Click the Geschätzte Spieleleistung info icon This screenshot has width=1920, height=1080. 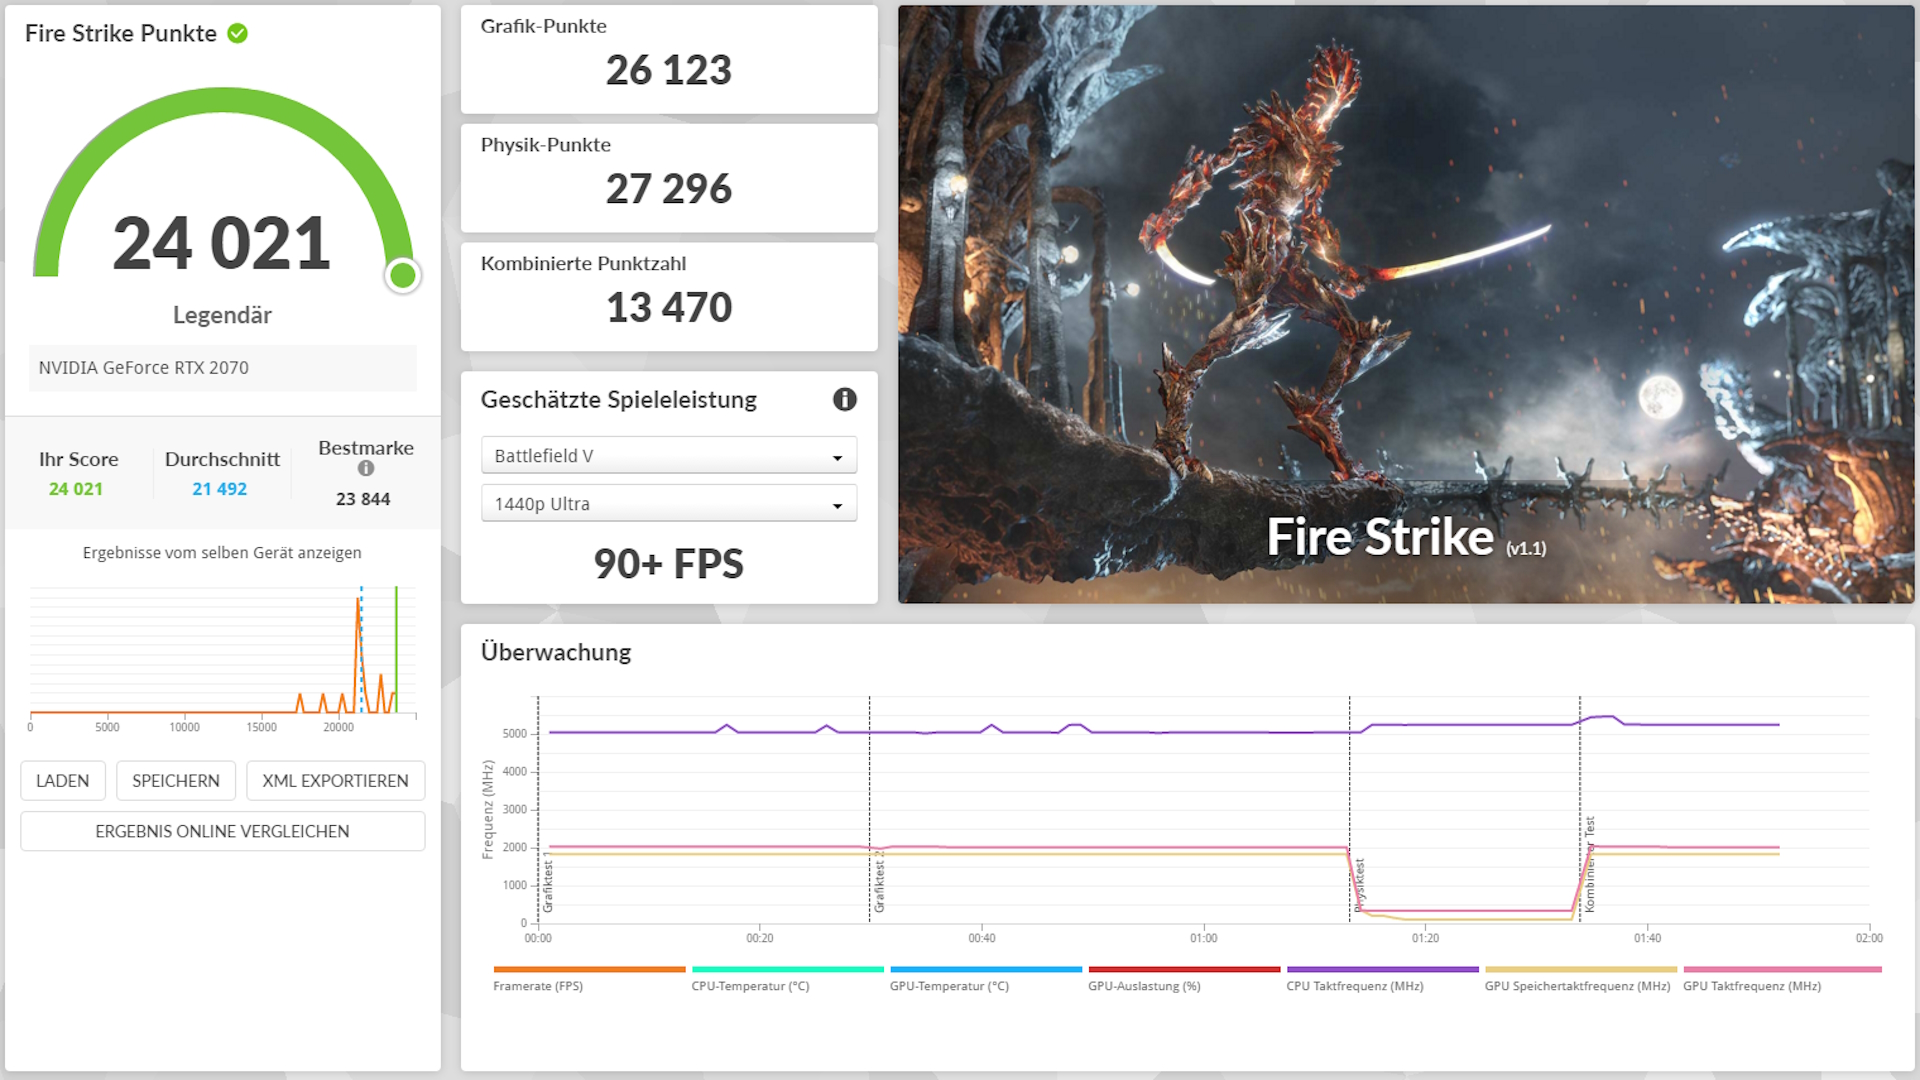(844, 399)
